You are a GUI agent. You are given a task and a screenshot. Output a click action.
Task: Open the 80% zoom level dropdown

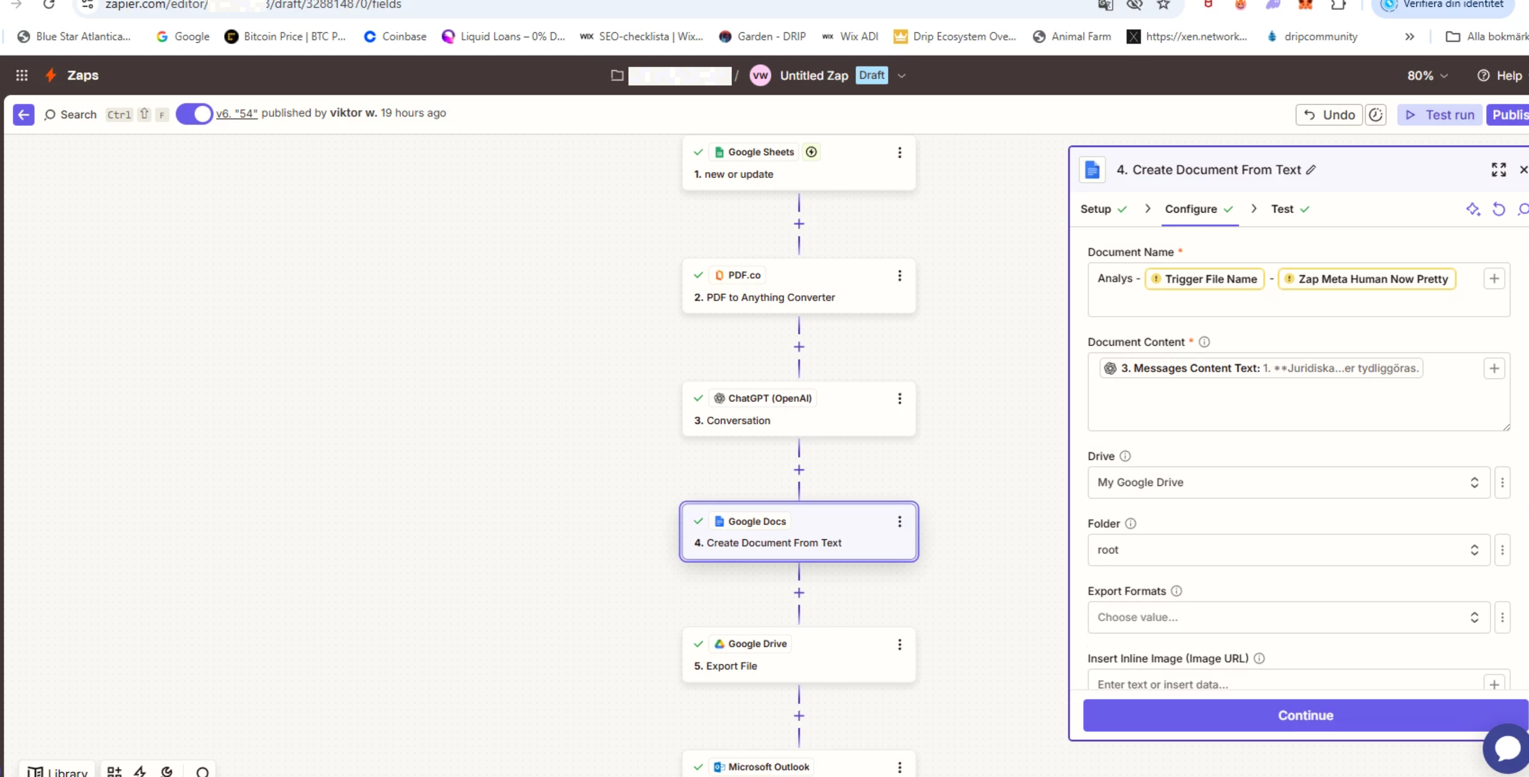click(x=1427, y=76)
